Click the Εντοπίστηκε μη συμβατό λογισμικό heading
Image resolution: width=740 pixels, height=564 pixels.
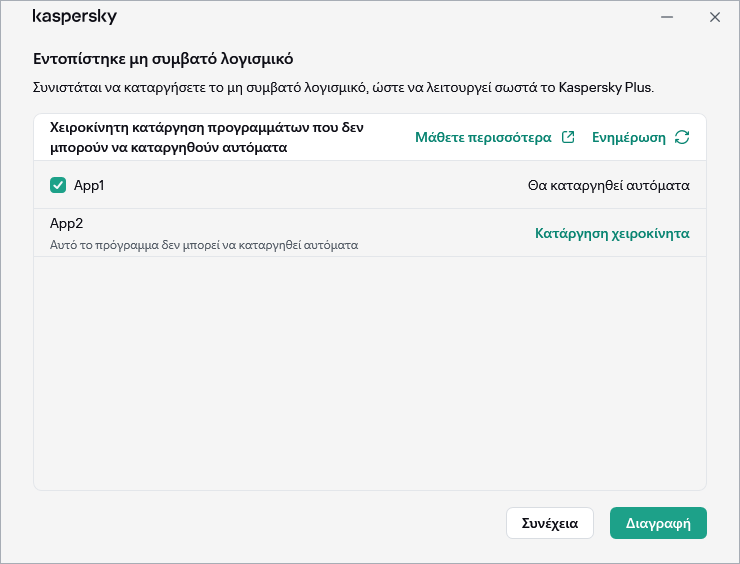pyautogui.click(x=163, y=59)
